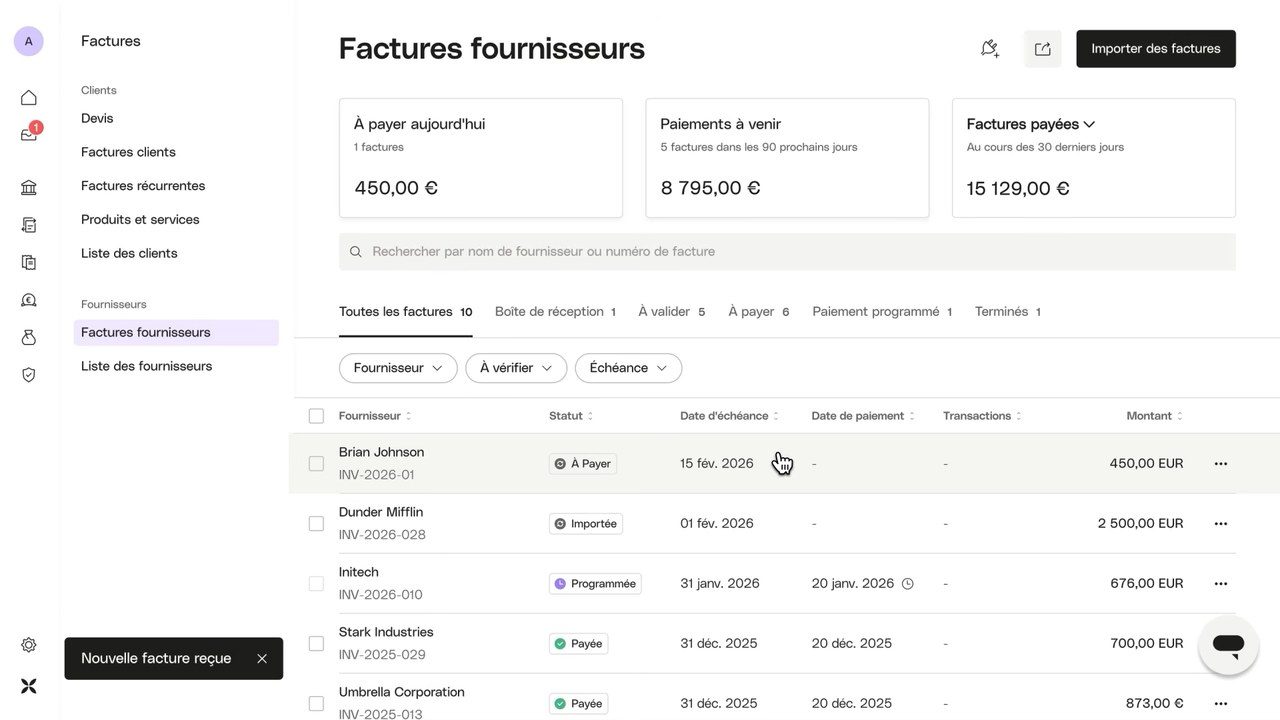Open Factures clients in sidebar

coord(128,152)
